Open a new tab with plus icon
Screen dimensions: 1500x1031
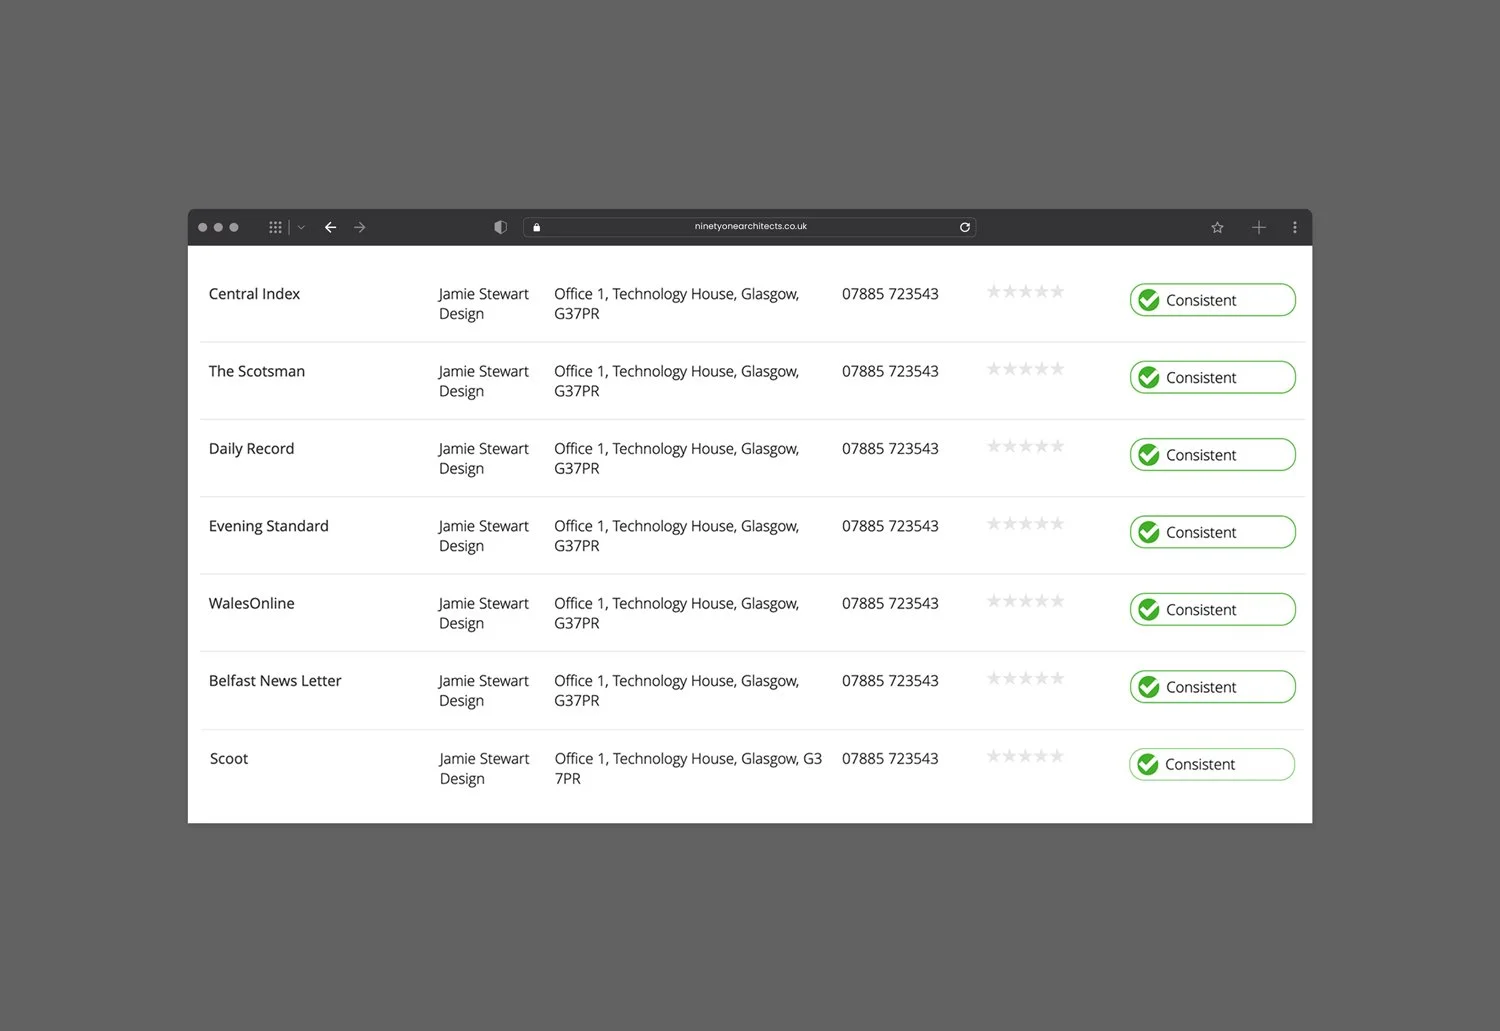(1259, 228)
